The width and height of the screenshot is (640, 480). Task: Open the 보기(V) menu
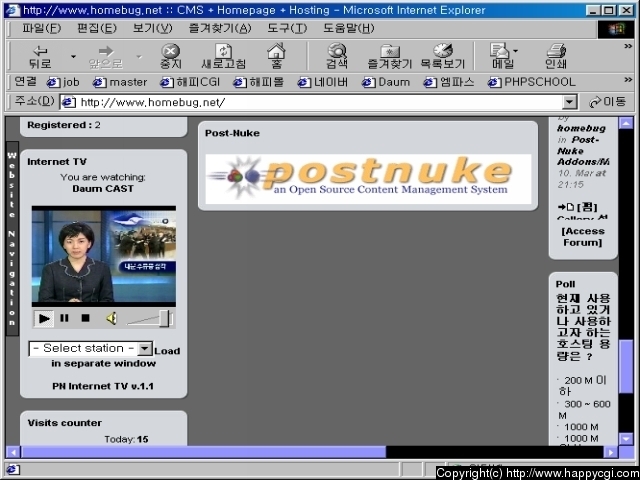152,28
